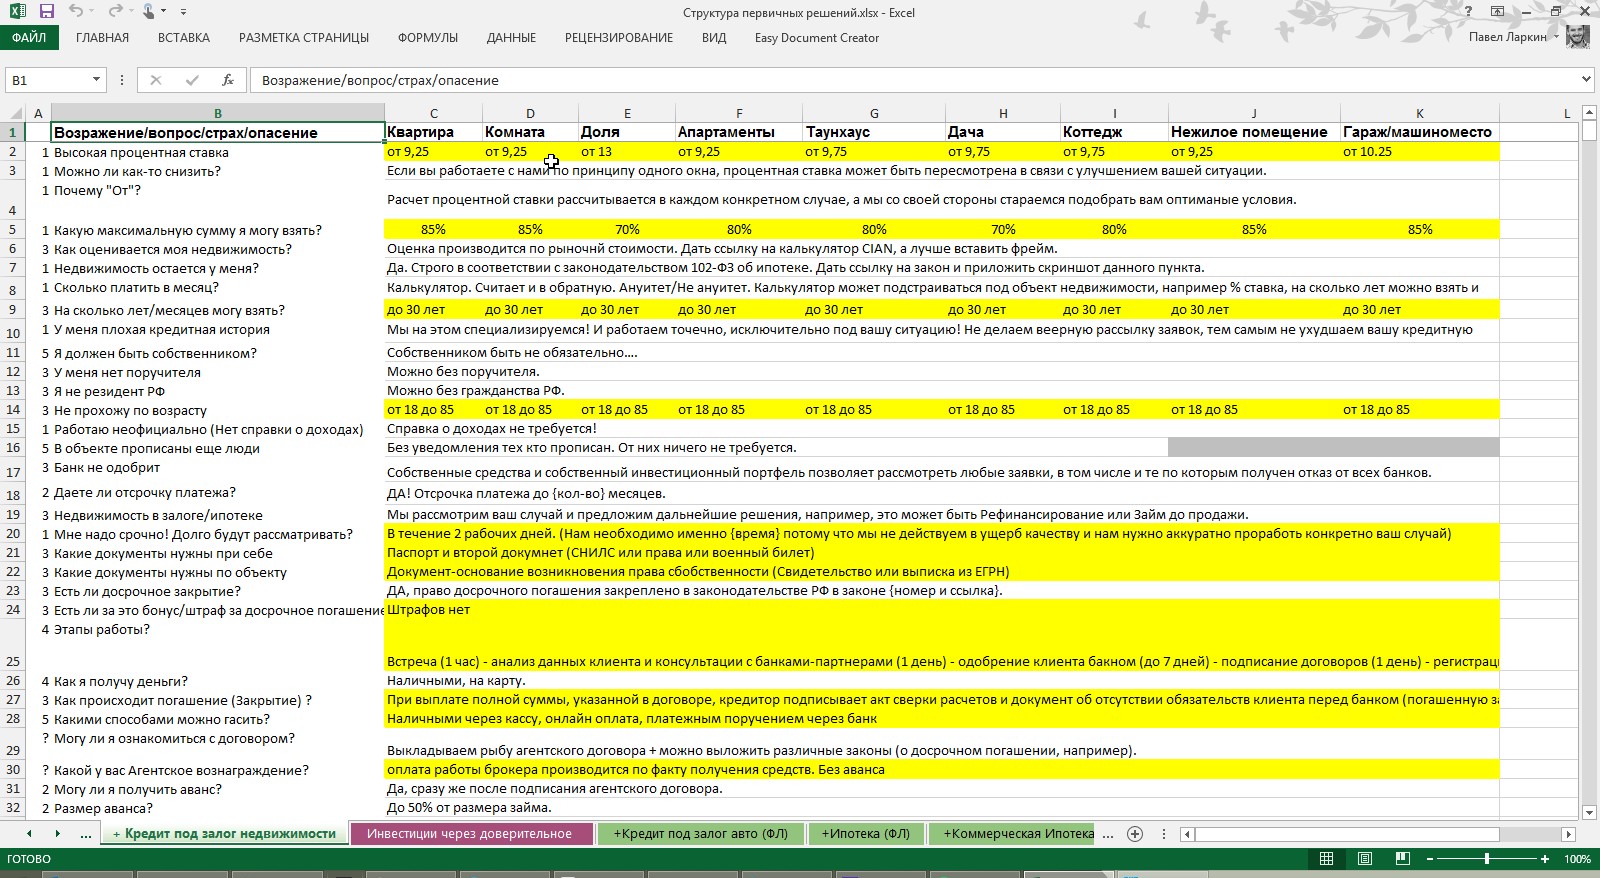Click the Insert Function fx icon
Viewport: 1600px width, 878px height.
(228, 80)
